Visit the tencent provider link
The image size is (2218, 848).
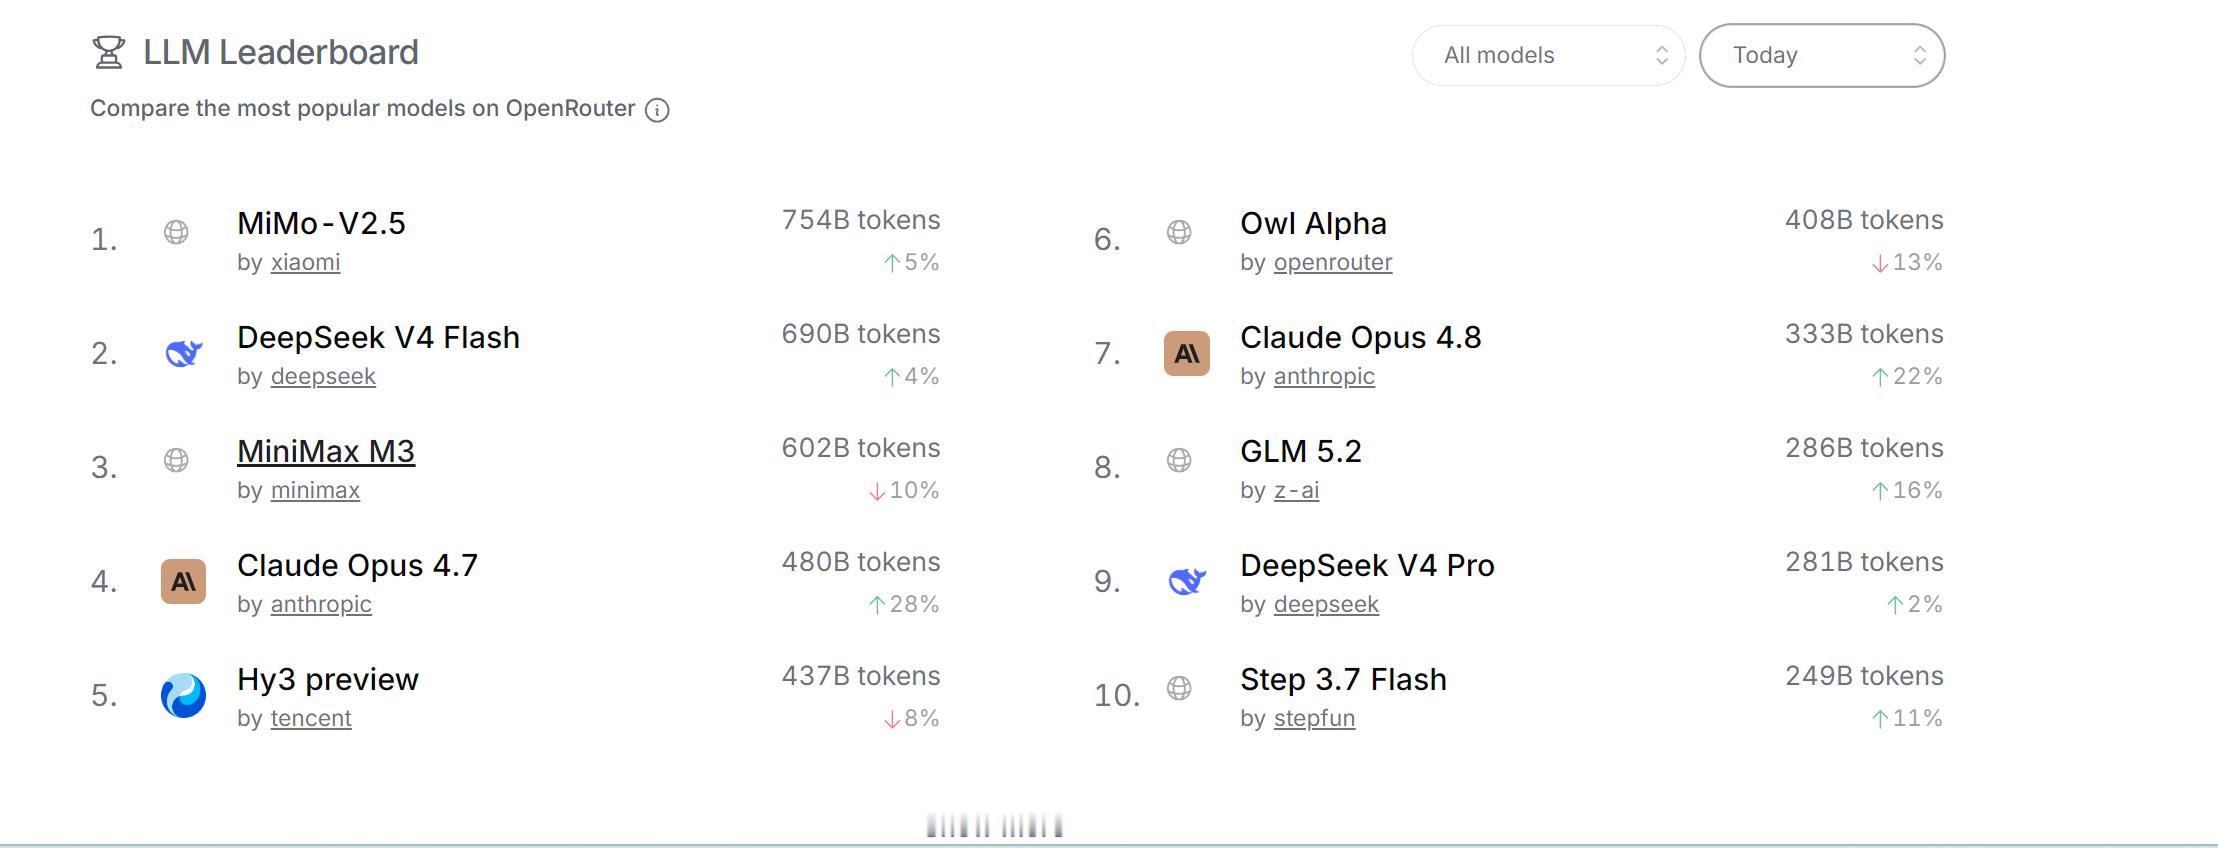[311, 718]
